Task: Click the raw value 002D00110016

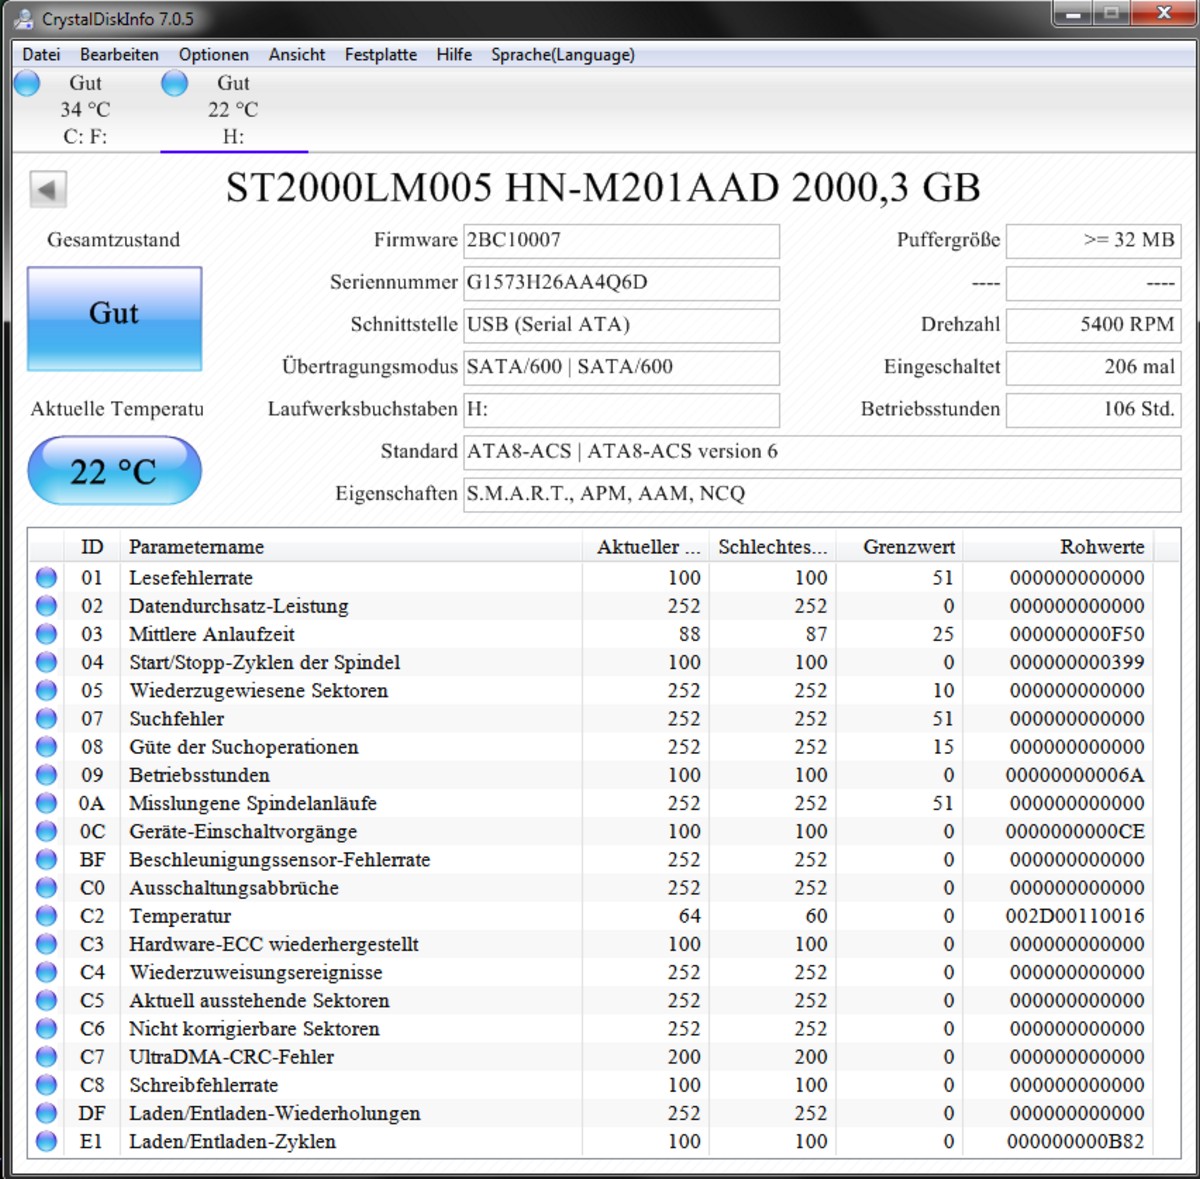Action: (x=1075, y=916)
